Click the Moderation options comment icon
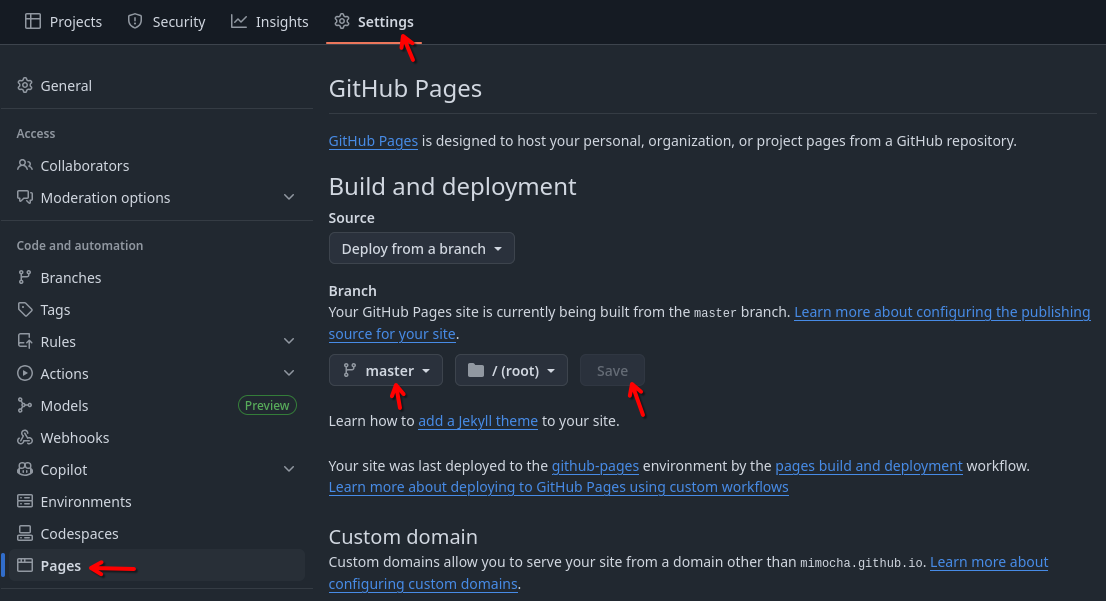Viewport: 1106px width, 601px height. pos(25,197)
